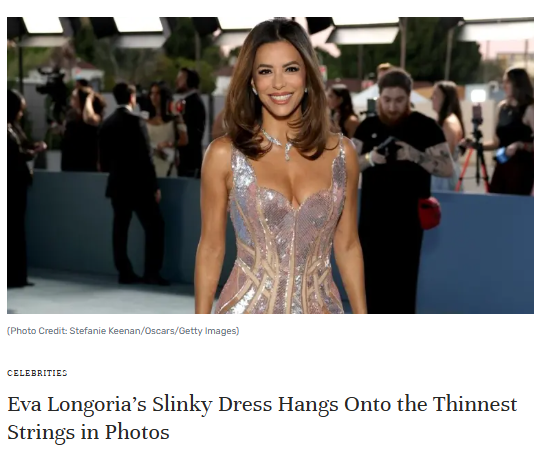
Task: Click 'Slinky Dress' words in the headline
Action: pyautogui.click(x=211, y=404)
